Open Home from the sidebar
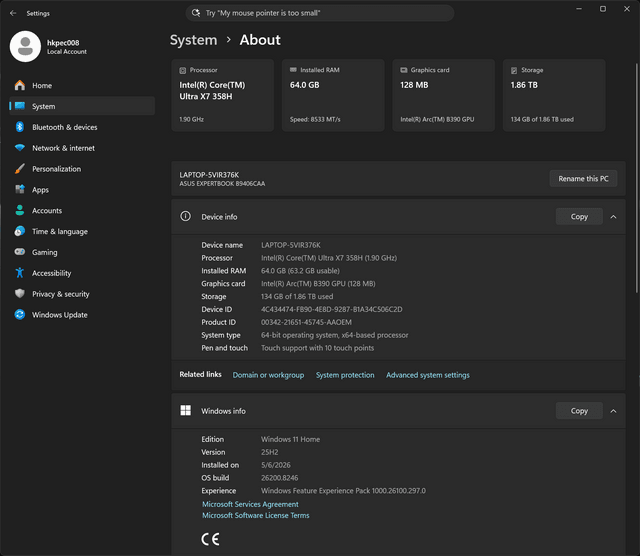The image size is (640, 556). 82,85
